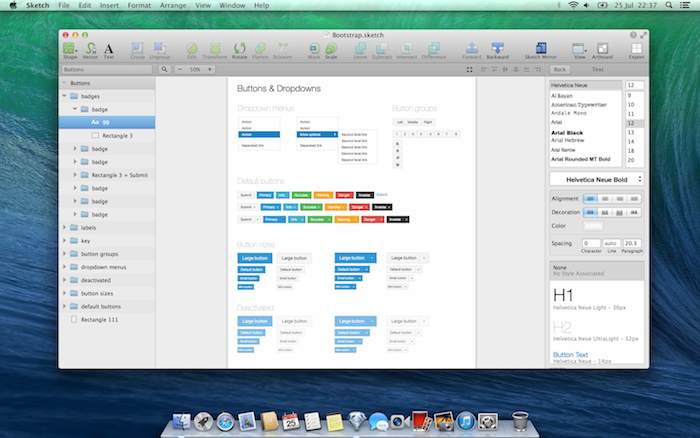
Task: Select the Shape tool in toolbar
Action: (69, 48)
